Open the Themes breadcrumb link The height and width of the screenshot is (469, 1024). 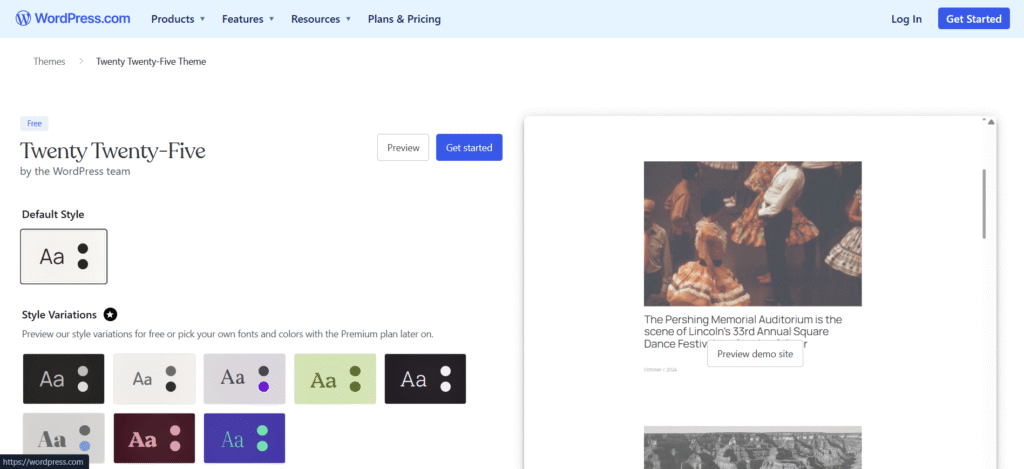50,61
